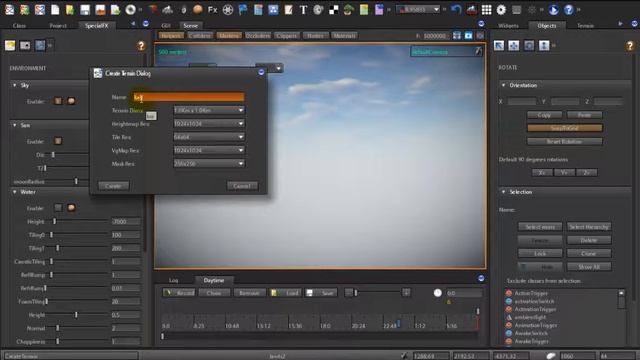Switch to the Class tab
The width and height of the screenshot is (640, 360).
click(x=19, y=26)
